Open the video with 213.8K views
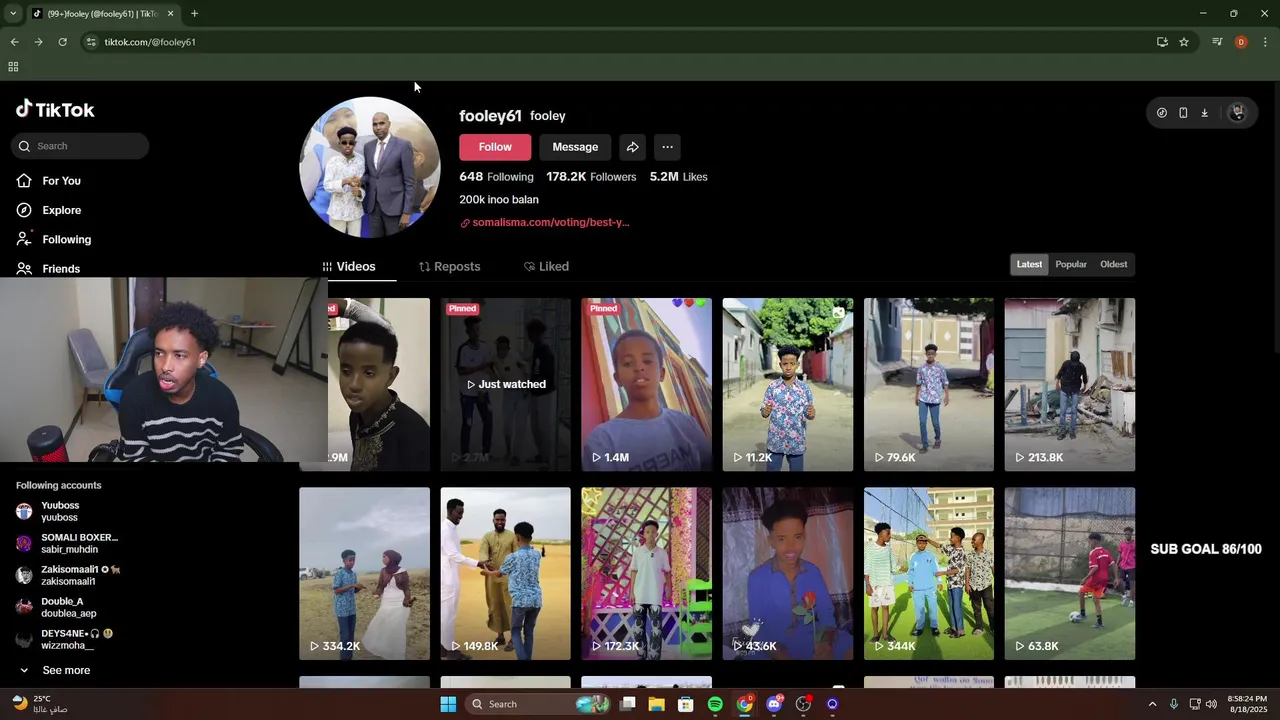1280x720 pixels. [x=1070, y=384]
